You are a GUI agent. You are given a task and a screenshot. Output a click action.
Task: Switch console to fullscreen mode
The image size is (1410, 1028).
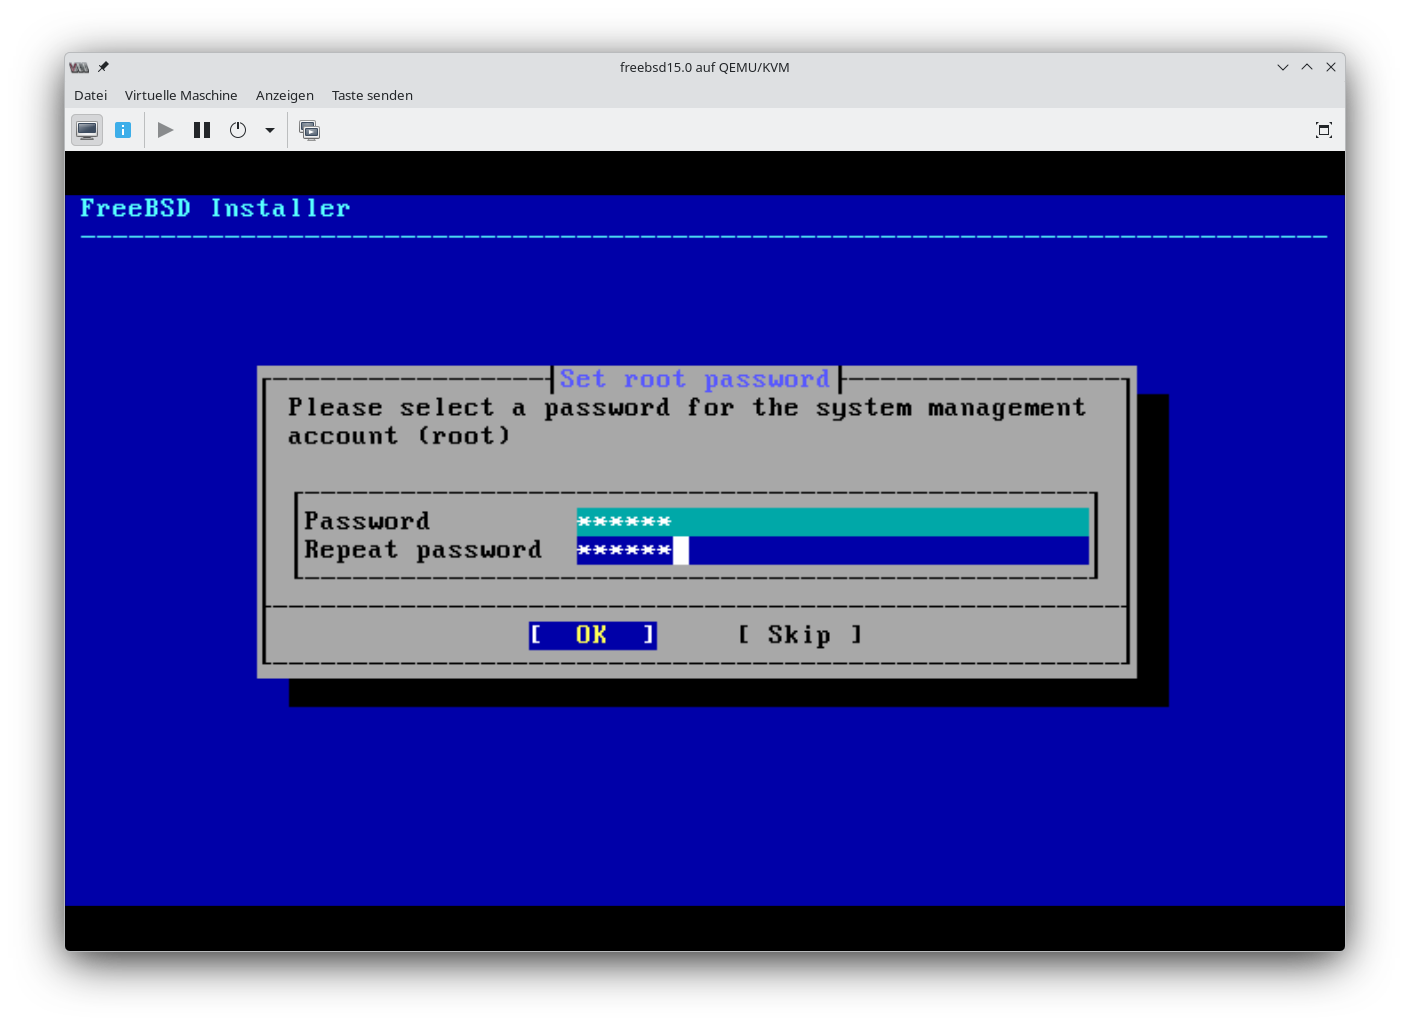click(x=1323, y=130)
